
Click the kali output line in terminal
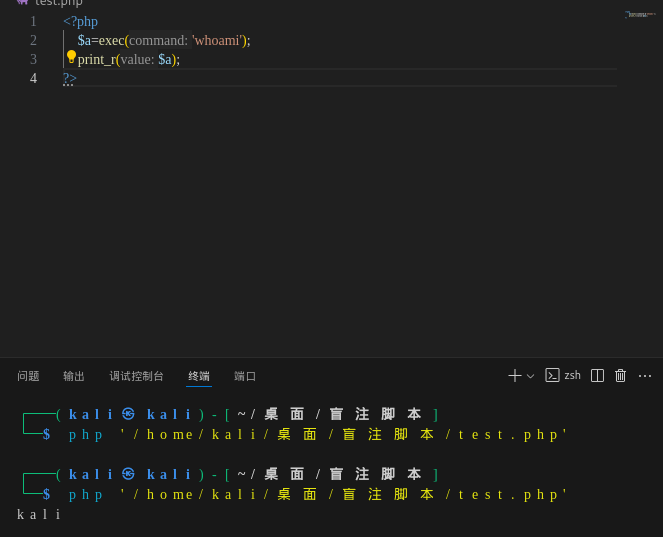coord(39,515)
